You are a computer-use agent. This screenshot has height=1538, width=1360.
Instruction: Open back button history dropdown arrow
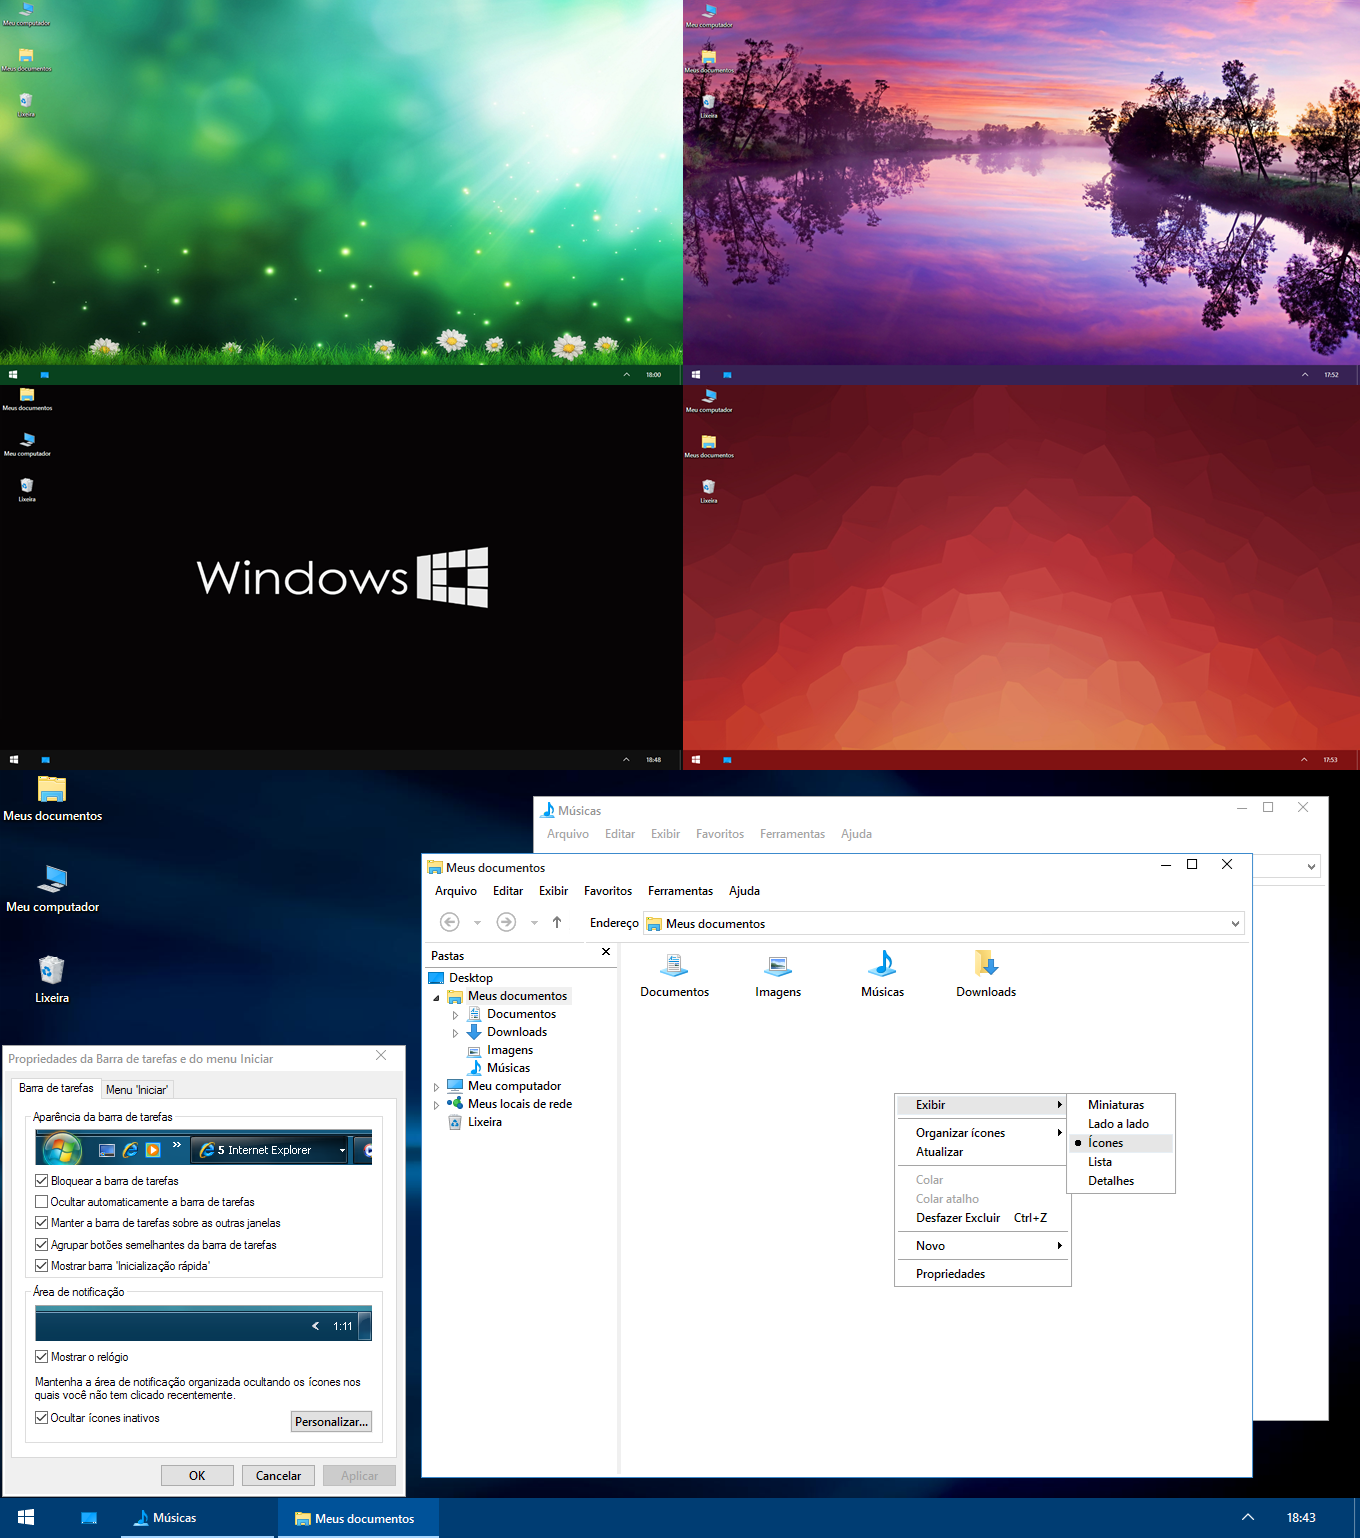tap(477, 923)
